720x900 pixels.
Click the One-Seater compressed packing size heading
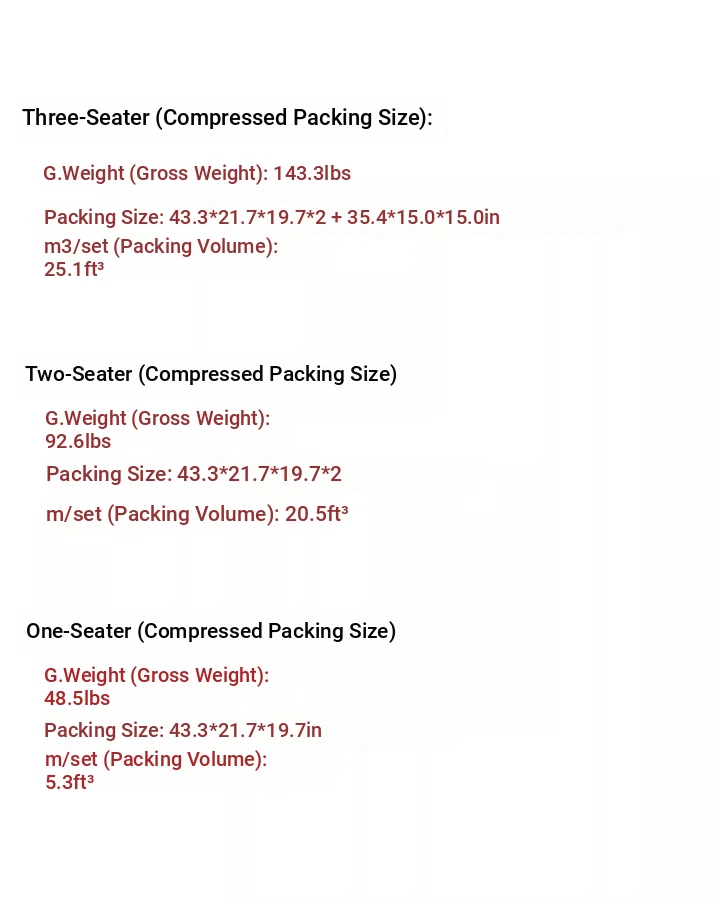pyautogui.click(x=211, y=631)
